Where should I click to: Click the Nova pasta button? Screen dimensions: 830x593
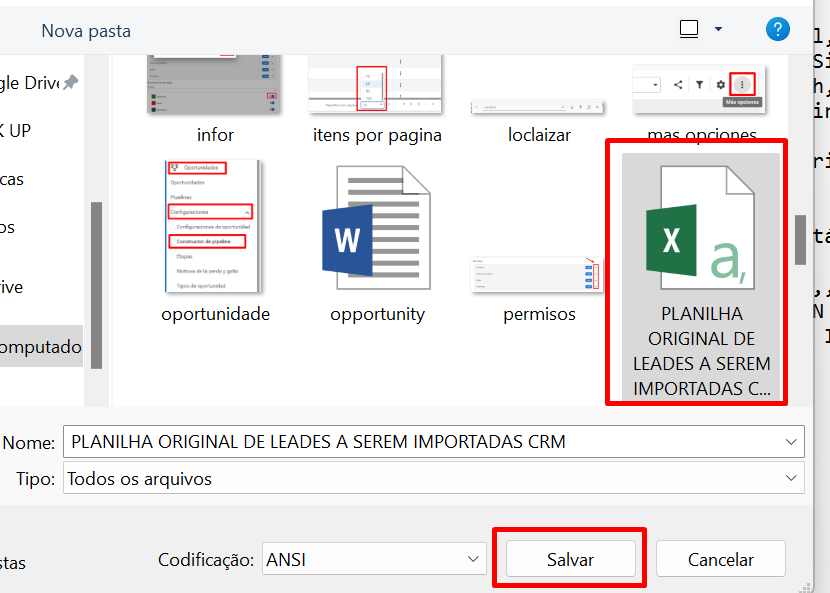[86, 31]
